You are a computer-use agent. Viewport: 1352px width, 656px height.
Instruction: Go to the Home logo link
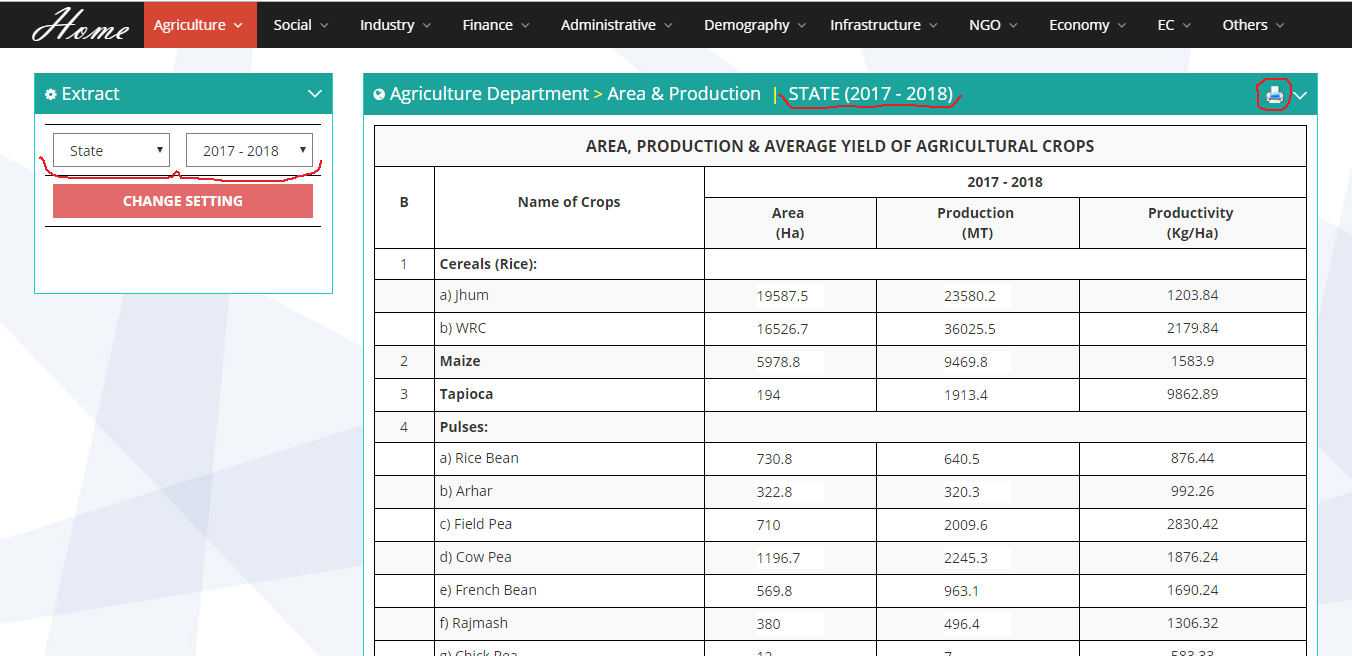point(80,25)
